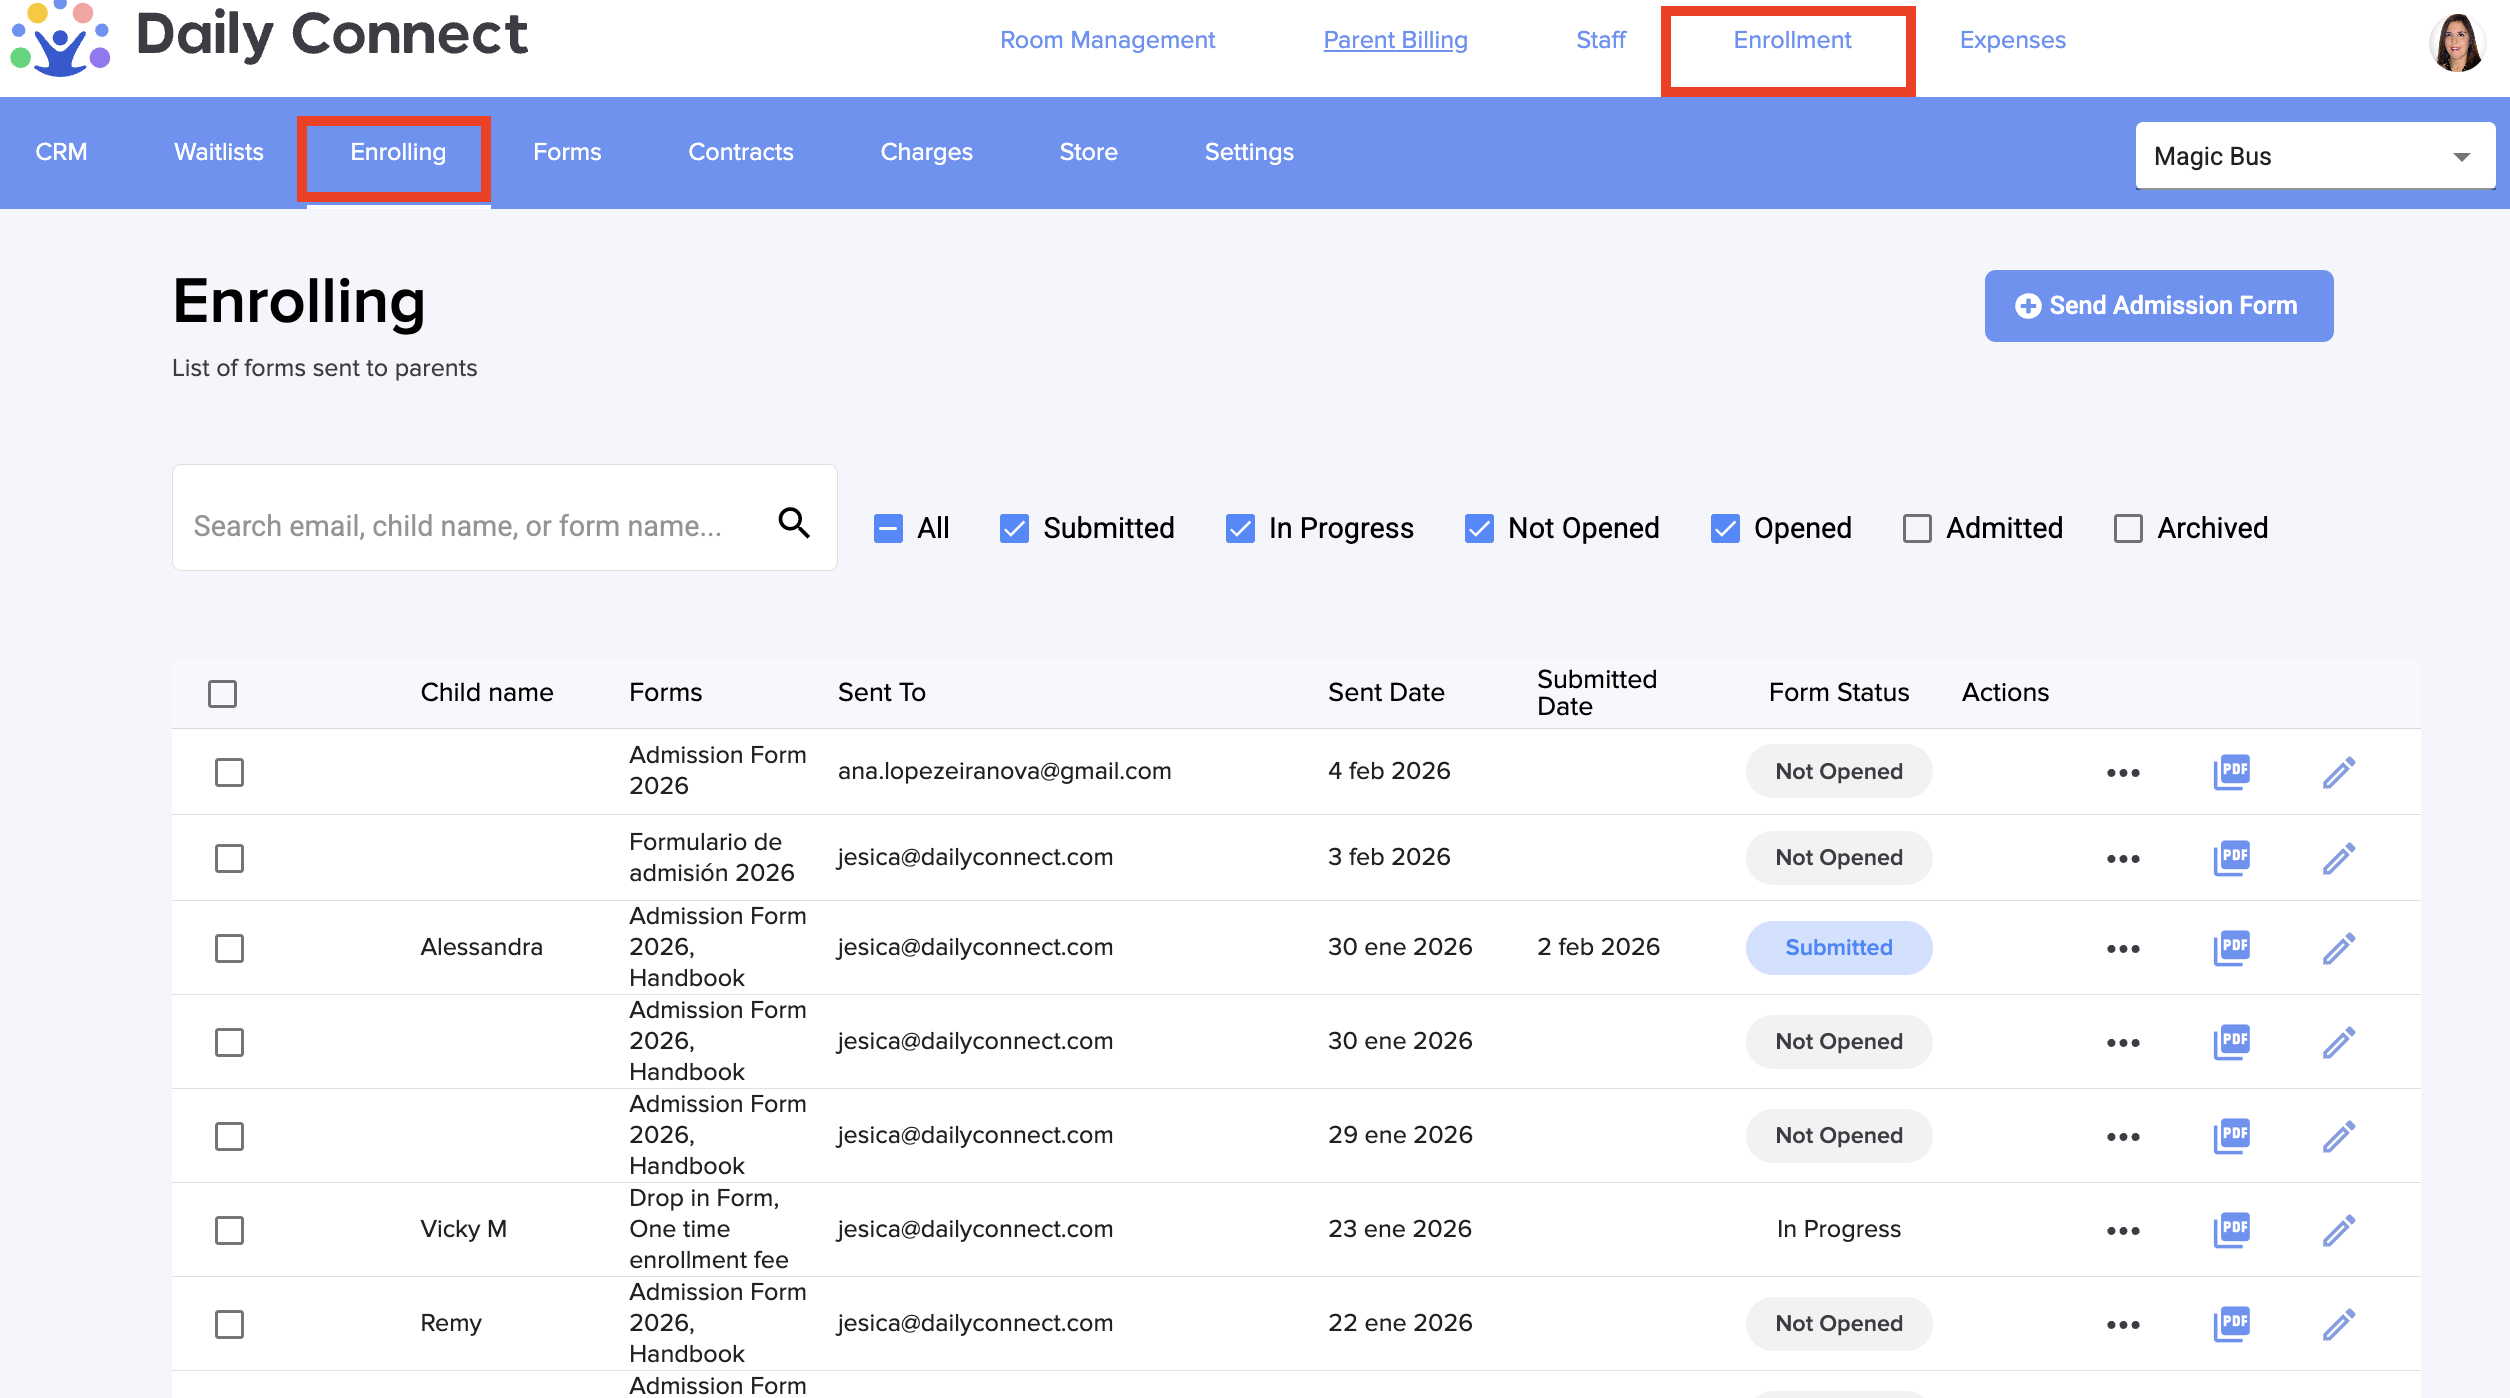Viewport: 2510px width, 1398px height.
Task: Open the Magic Bus center dropdown
Action: tap(2314, 156)
